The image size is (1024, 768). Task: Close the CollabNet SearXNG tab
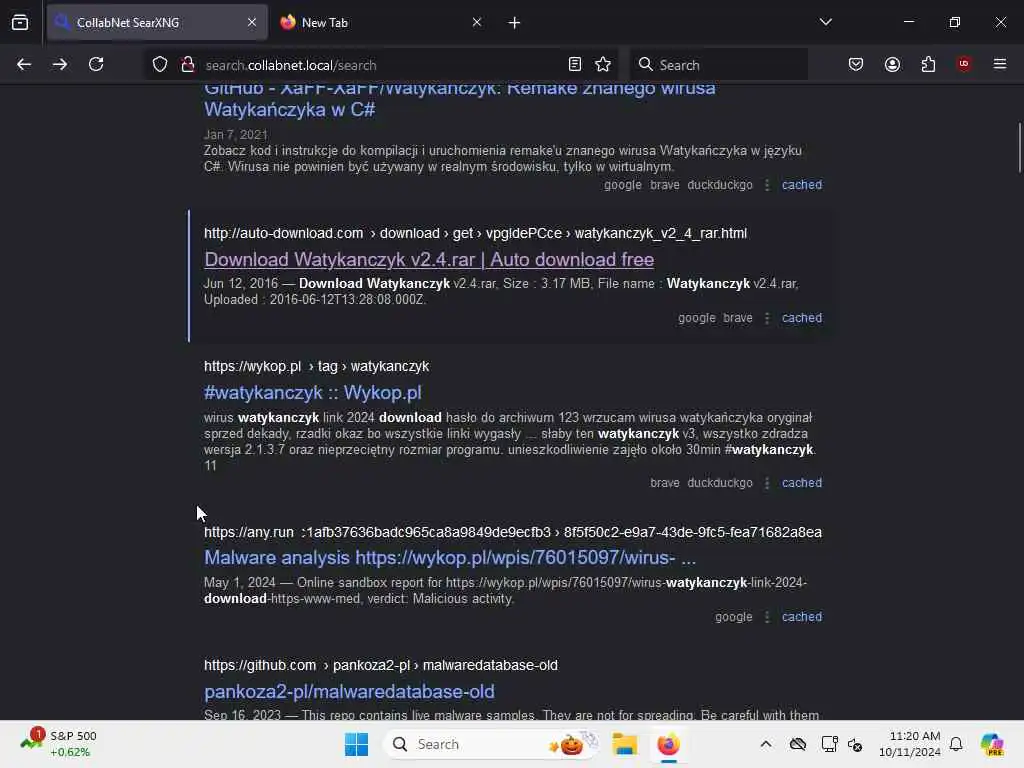(x=252, y=22)
